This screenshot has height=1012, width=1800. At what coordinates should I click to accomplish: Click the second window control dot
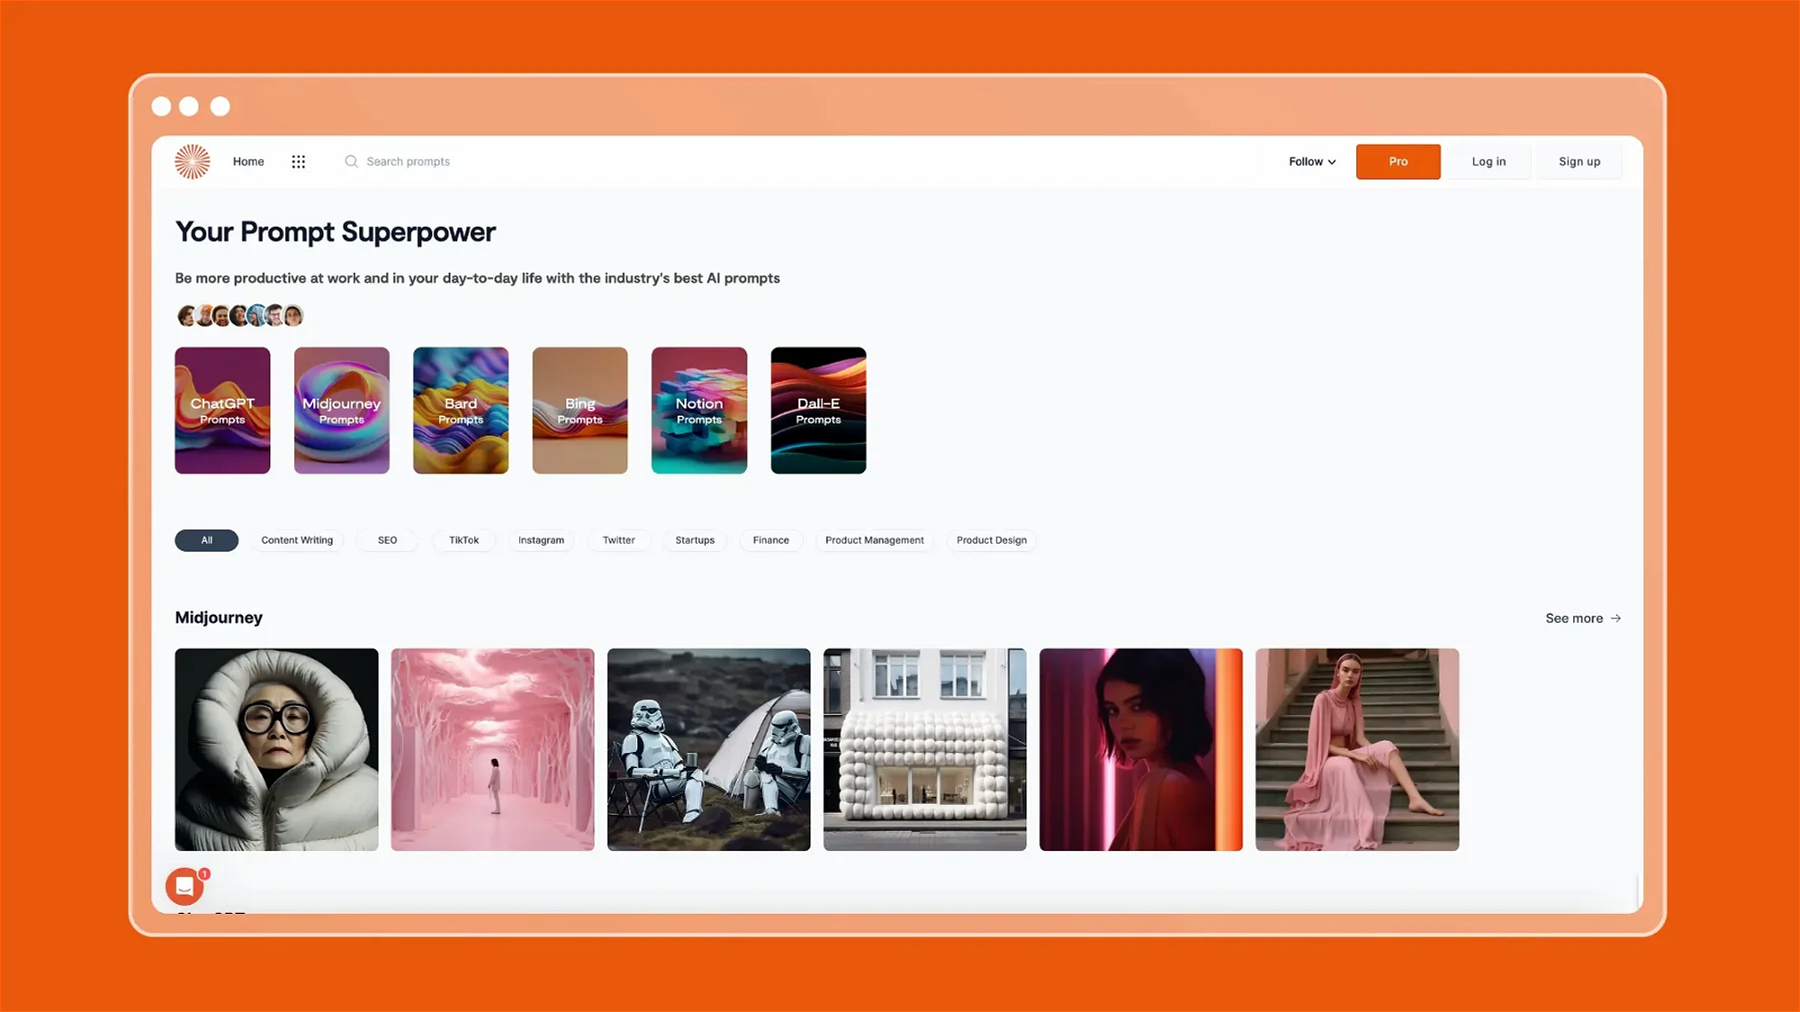pyautogui.click(x=189, y=106)
